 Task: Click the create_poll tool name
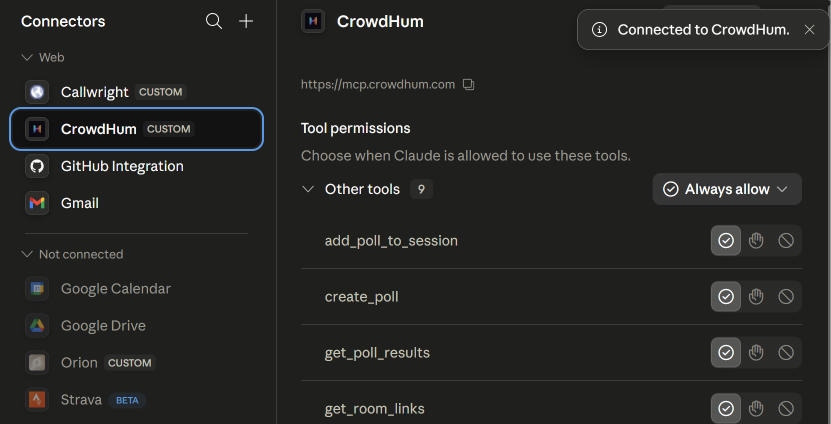point(361,297)
